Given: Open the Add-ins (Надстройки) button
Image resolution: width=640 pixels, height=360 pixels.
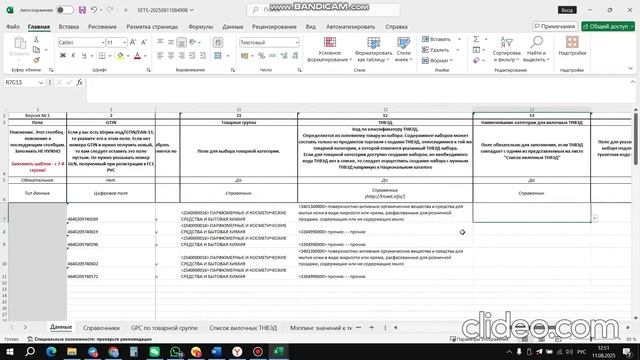Looking at the screenshot, I should [572, 46].
